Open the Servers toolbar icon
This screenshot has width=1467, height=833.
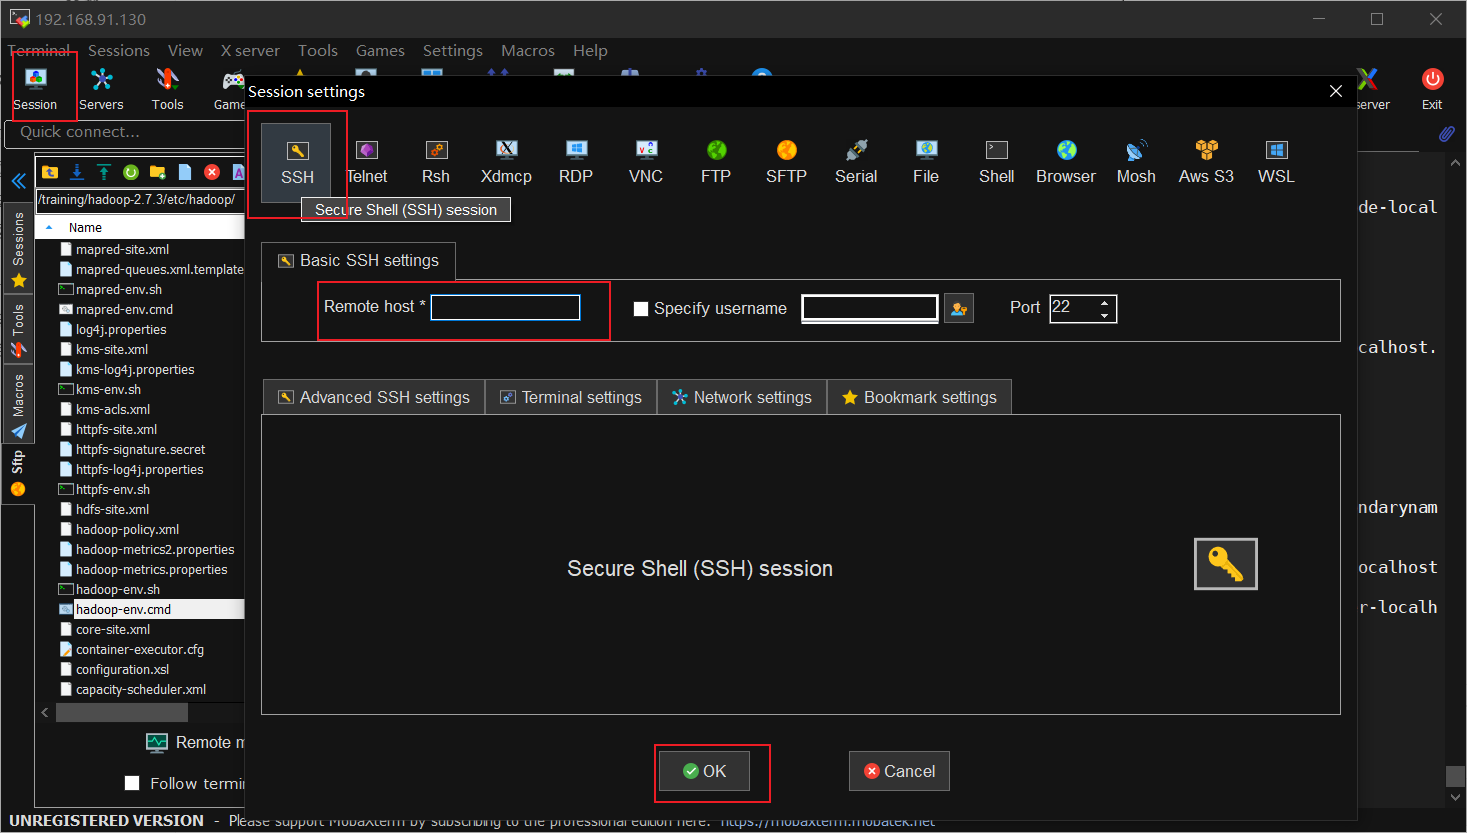pyautogui.click(x=101, y=88)
